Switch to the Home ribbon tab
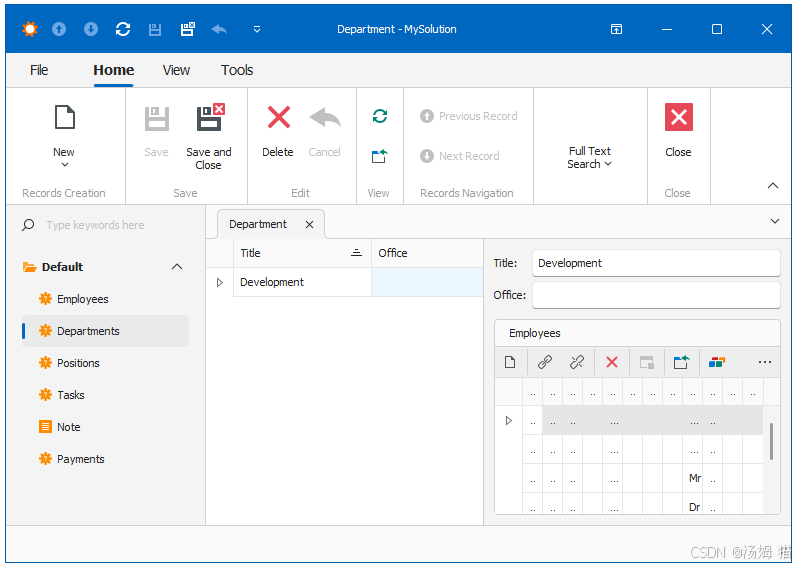The height and width of the screenshot is (566, 799). point(114,70)
